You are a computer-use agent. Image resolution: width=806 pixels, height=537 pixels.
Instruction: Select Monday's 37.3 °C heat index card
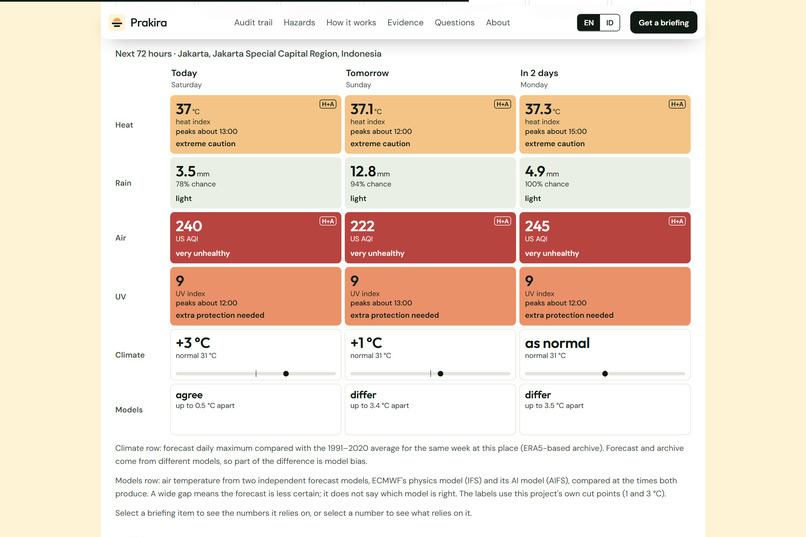pos(605,124)
